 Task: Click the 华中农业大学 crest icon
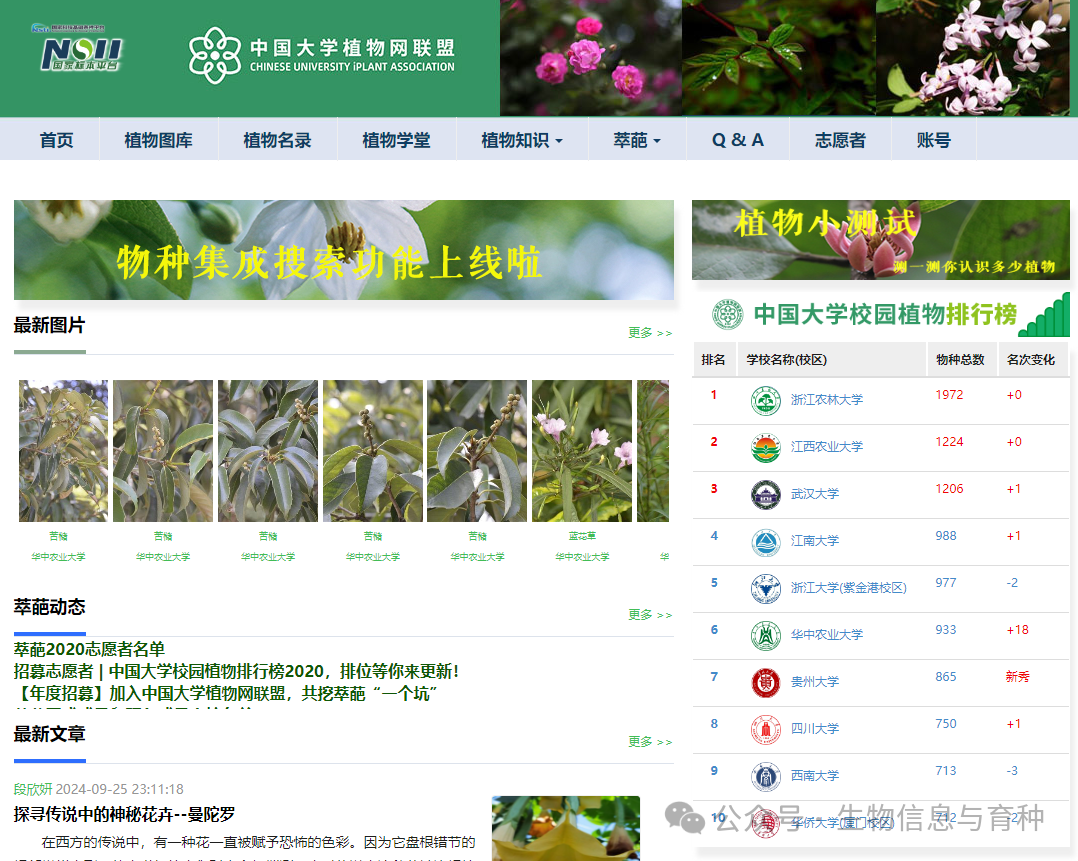pyautogui.click(x=765, y=635)
